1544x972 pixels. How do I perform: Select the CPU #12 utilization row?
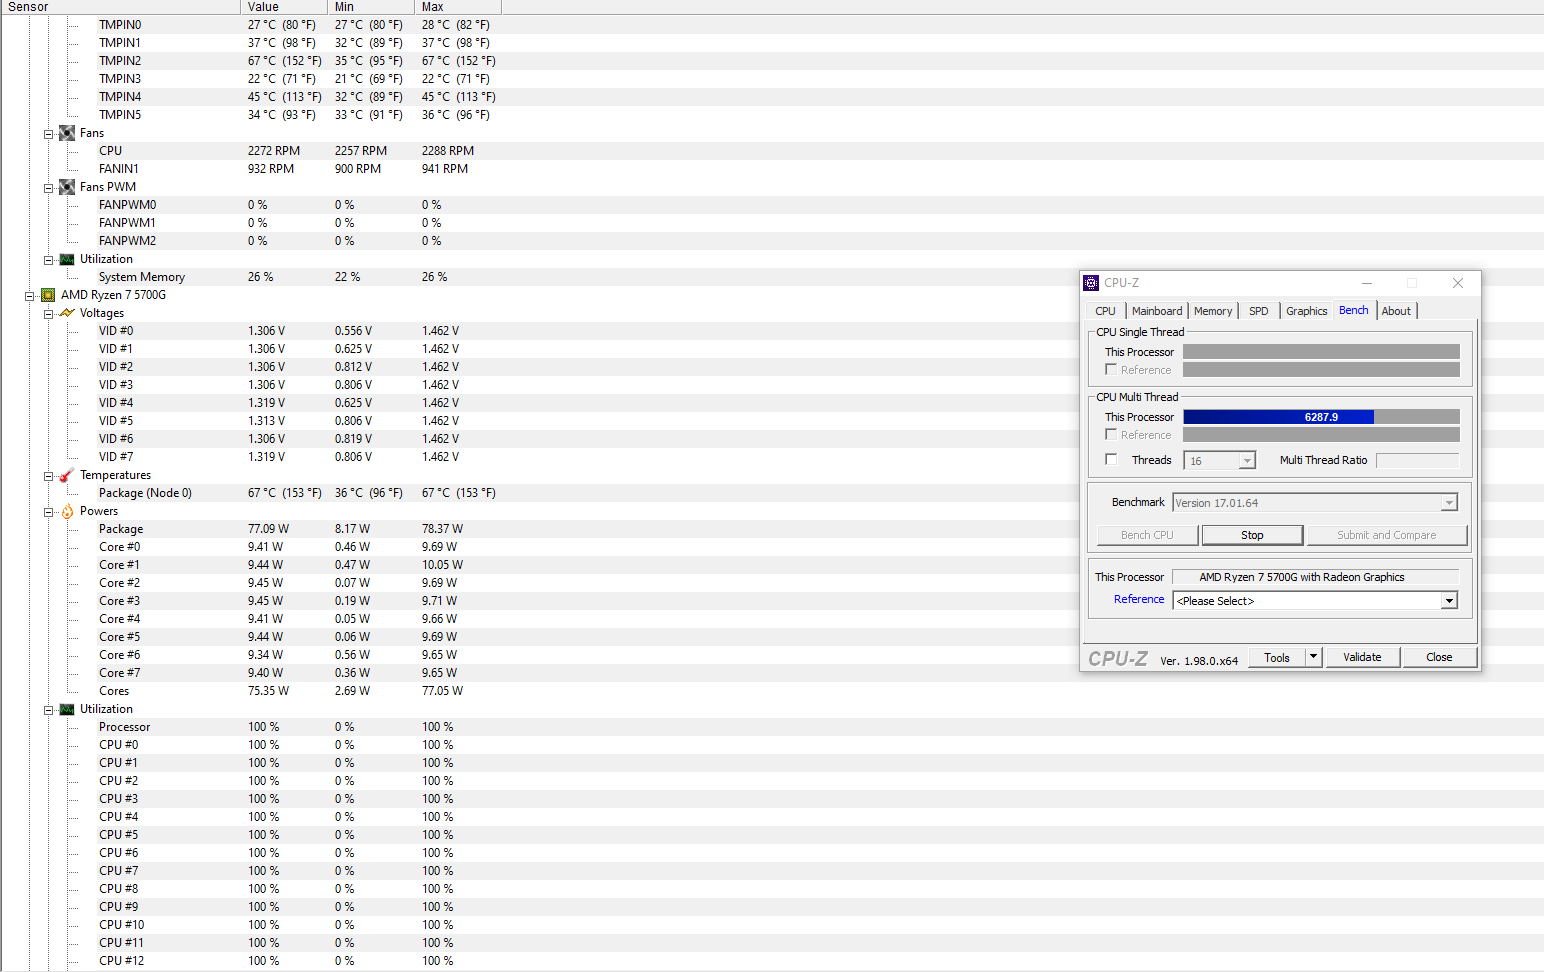(x=772, y=961)
